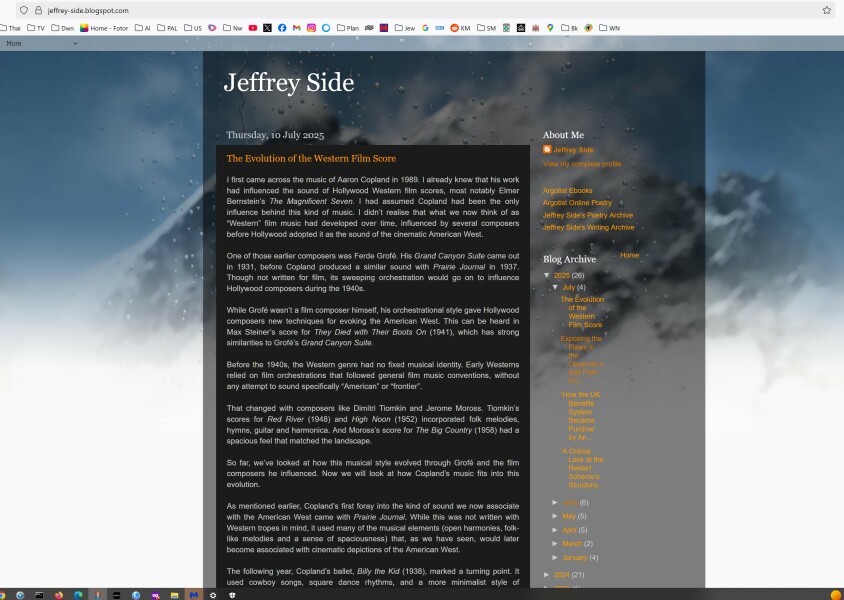Open the X (Twitter) bookmark icon
844x600 pixels.
click(x=267, y=28)
